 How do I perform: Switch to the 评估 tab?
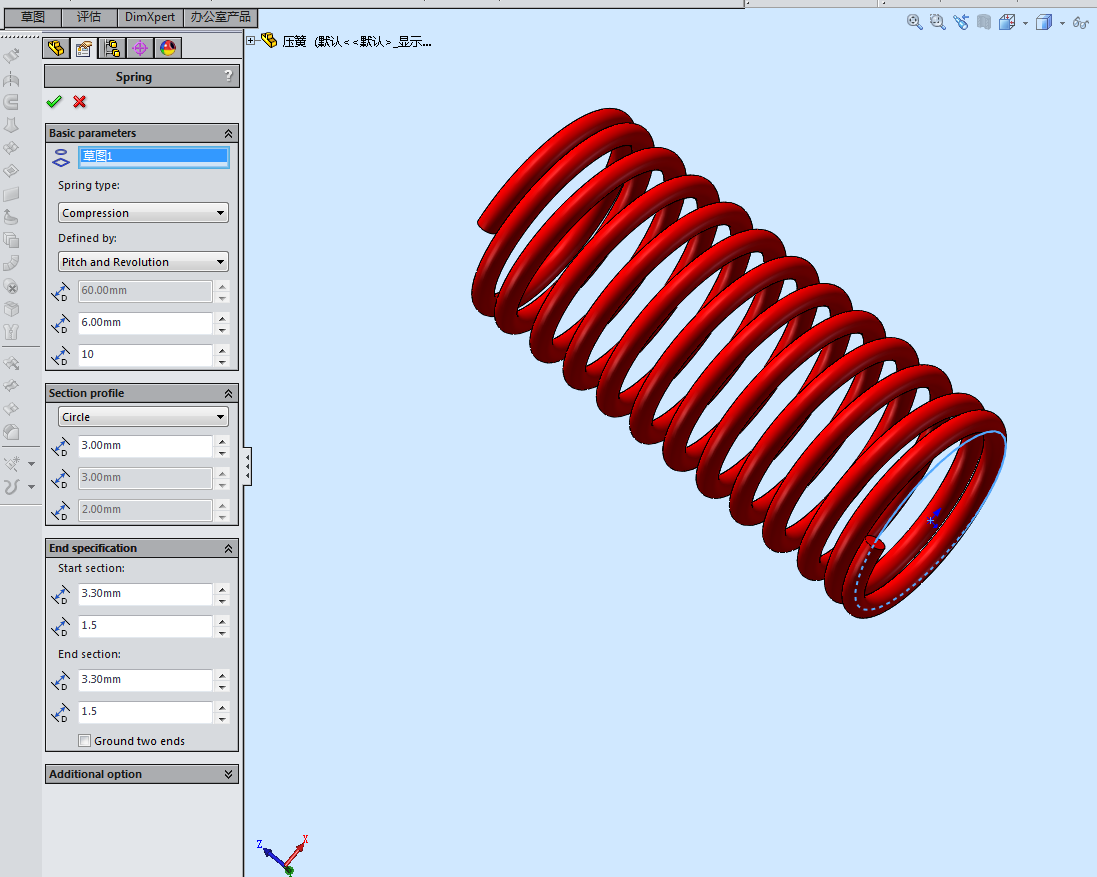click(x=90, y=17)
